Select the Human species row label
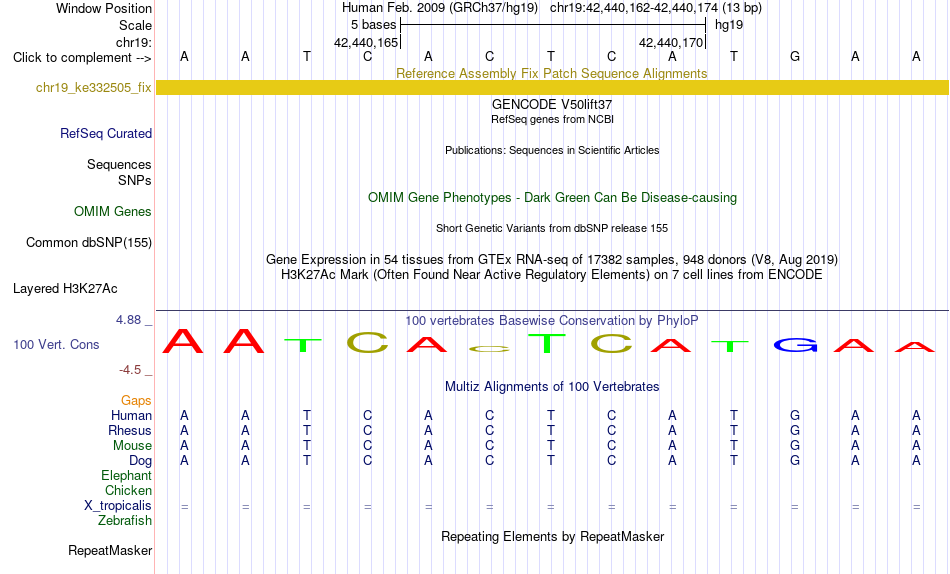950x574 pixels. point(131,415)
